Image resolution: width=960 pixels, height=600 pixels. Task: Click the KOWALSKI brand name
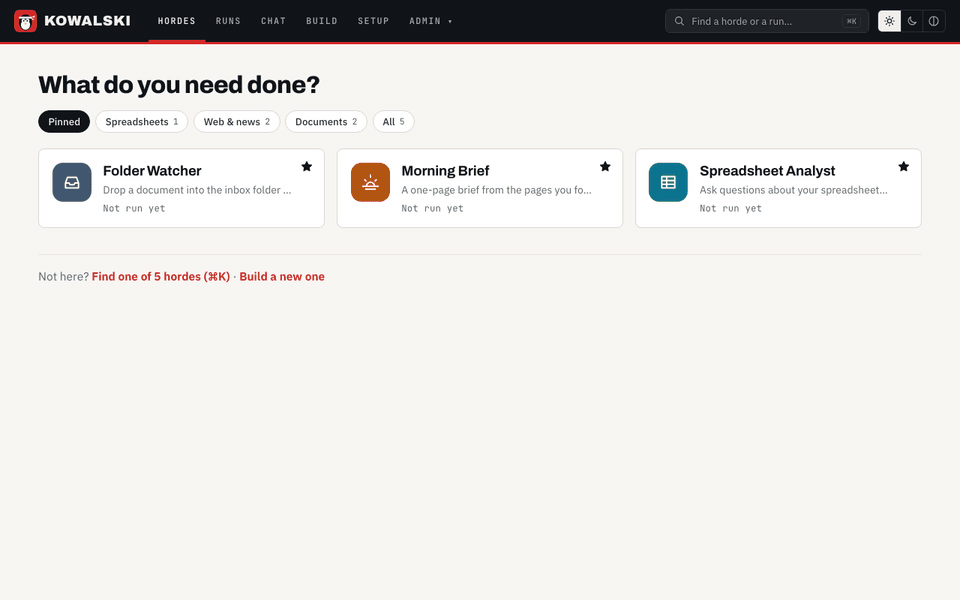click(x=87, y=21)
